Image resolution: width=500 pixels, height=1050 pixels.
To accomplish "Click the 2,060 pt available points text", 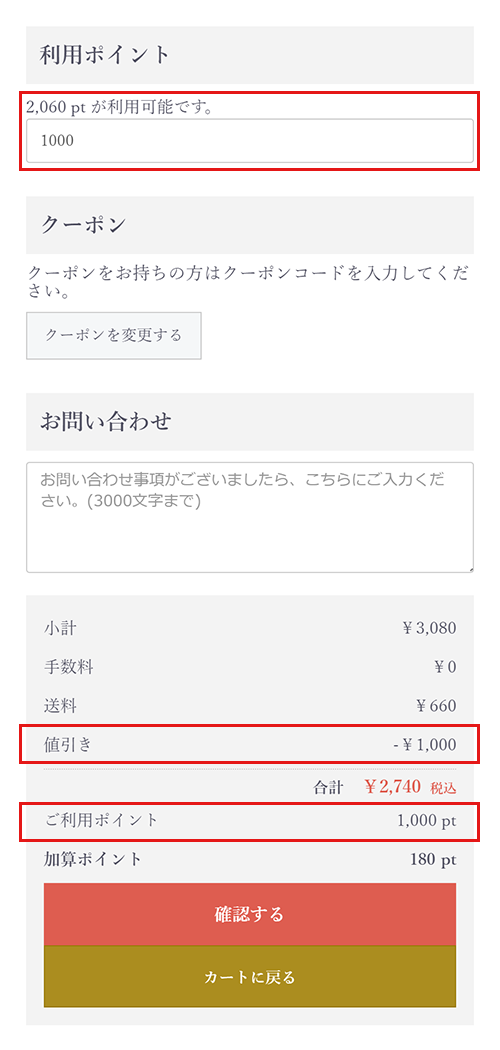I will (x=120, y=106).
